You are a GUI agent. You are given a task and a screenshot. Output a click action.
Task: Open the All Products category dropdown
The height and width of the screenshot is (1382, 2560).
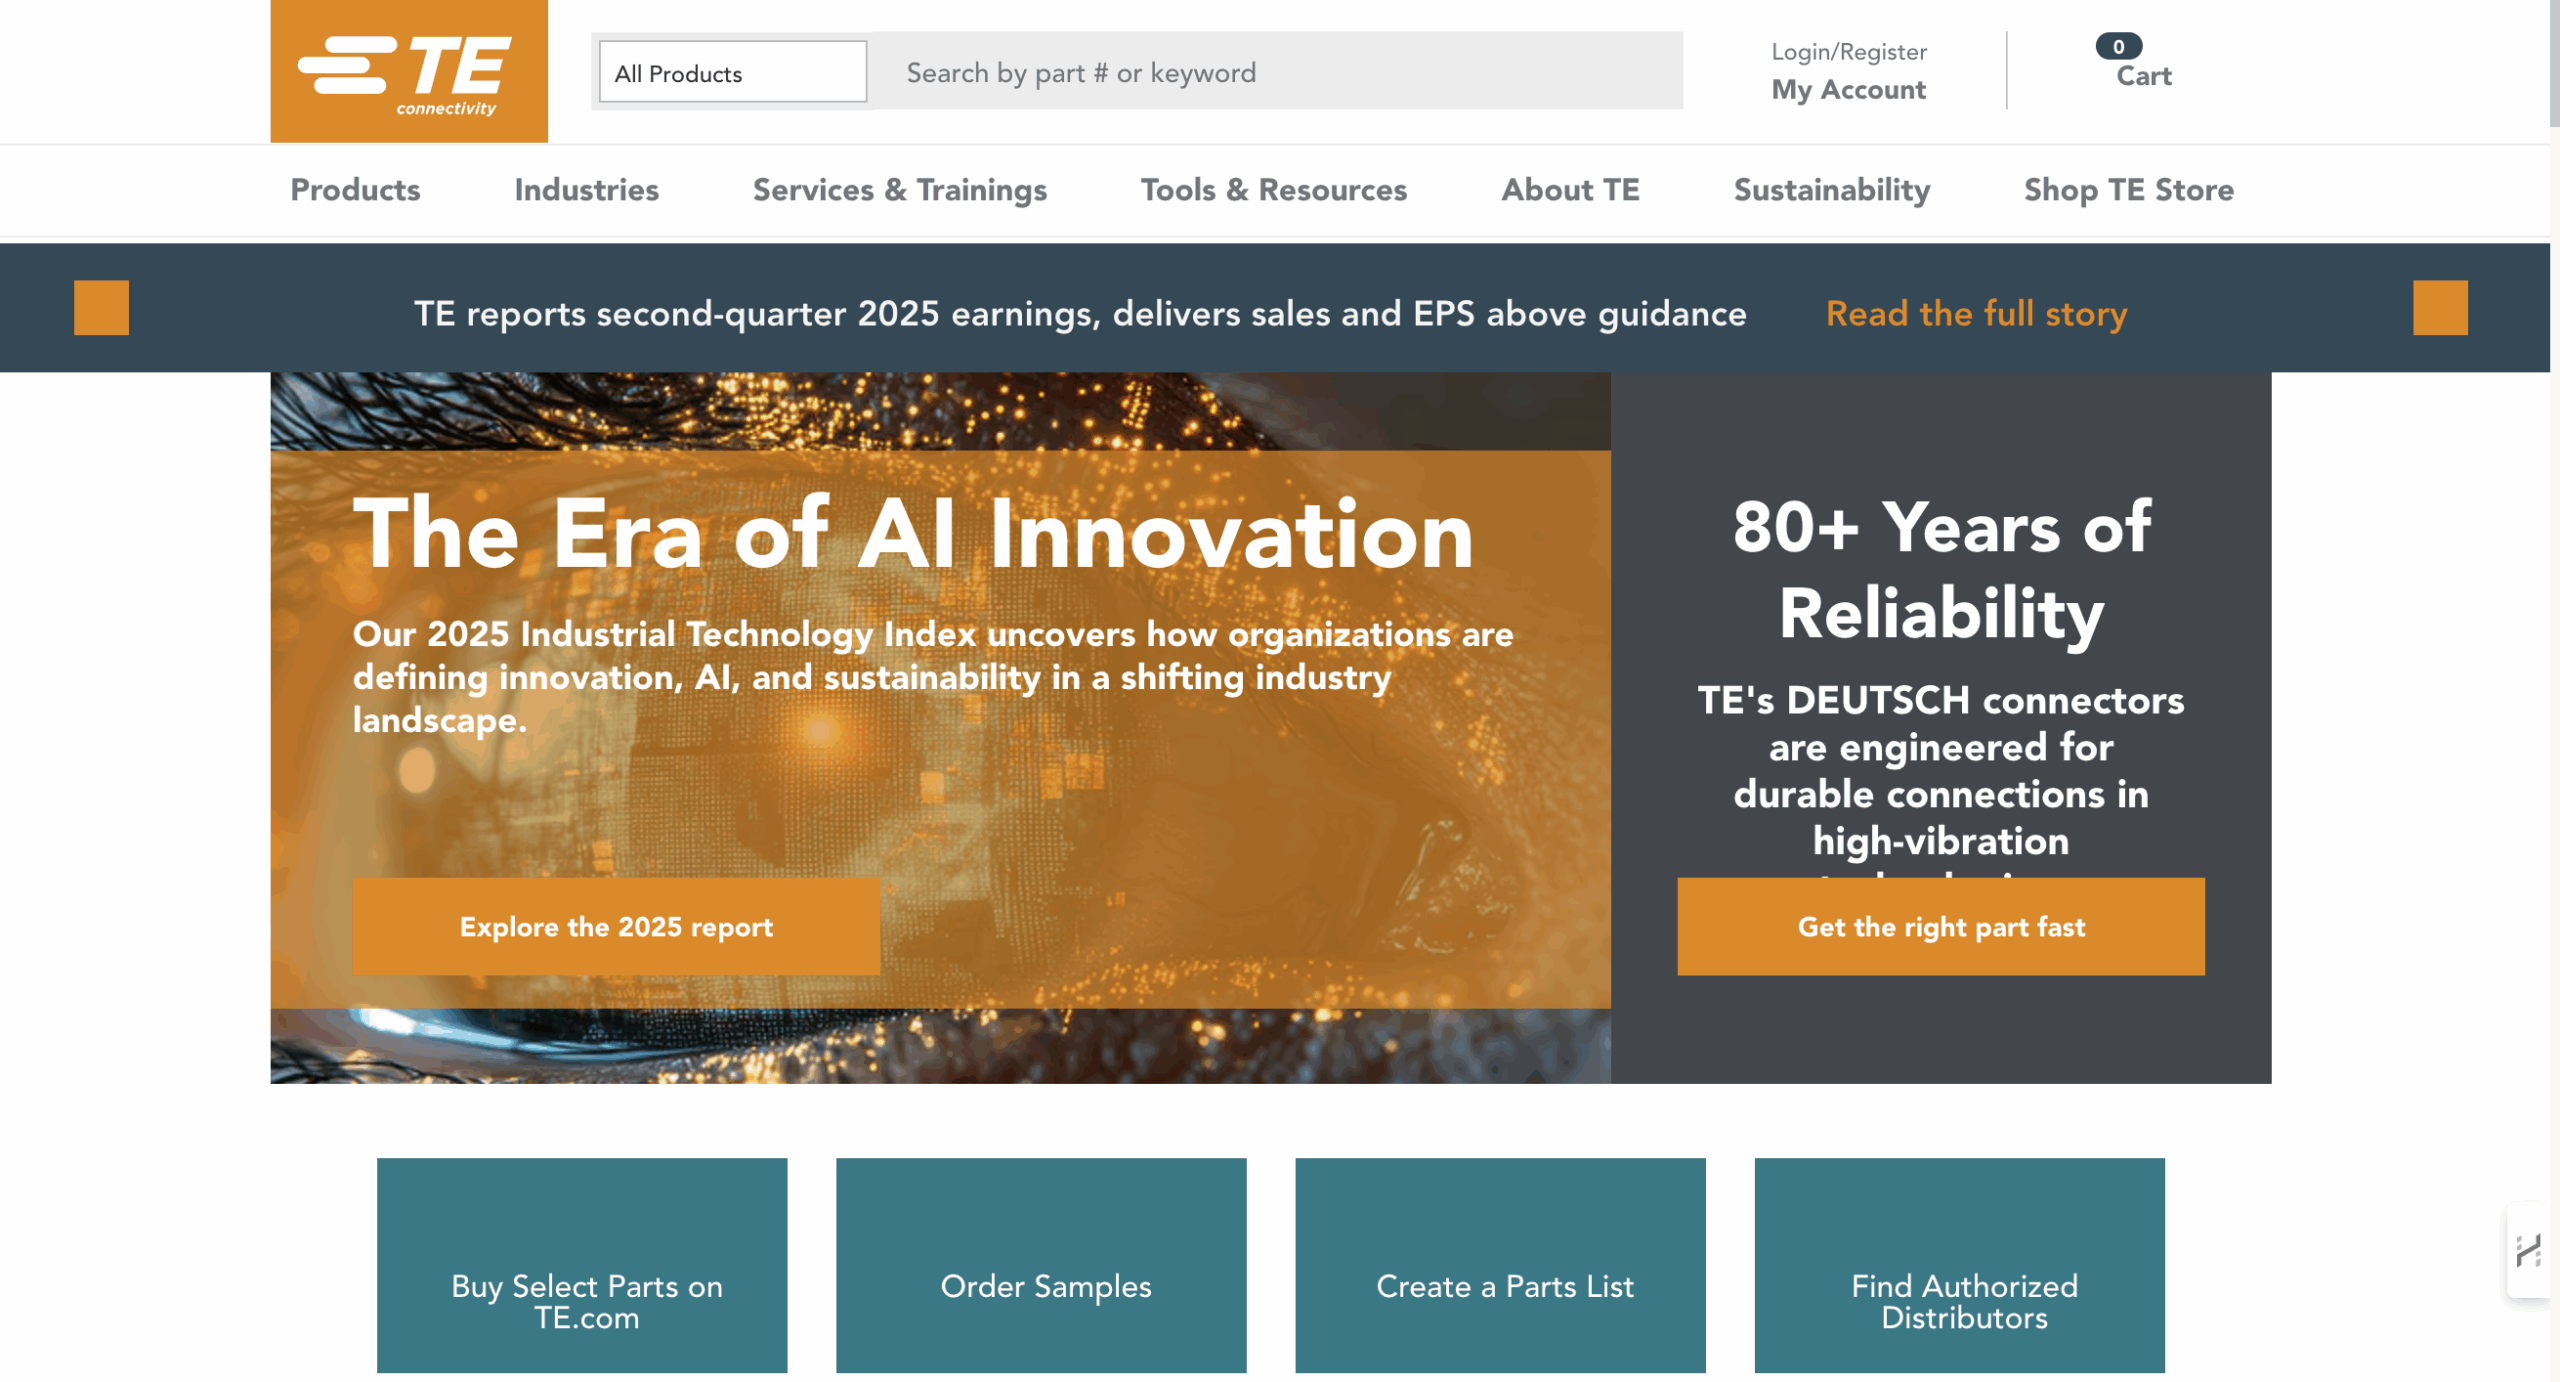pyautogui.click(x=732, y=72)
